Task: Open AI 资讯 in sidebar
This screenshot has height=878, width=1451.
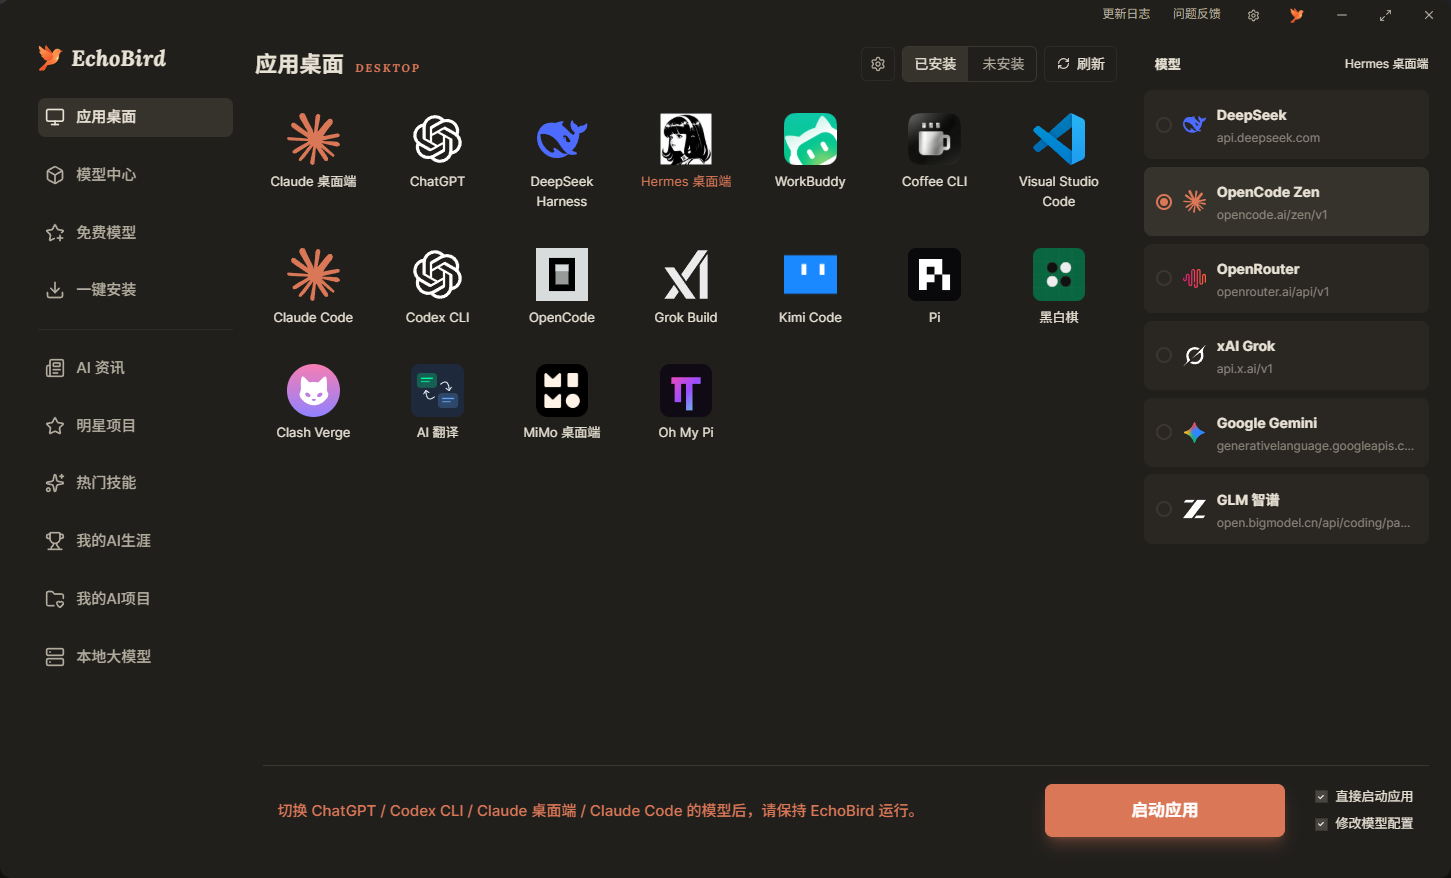Action: (135, 368)
